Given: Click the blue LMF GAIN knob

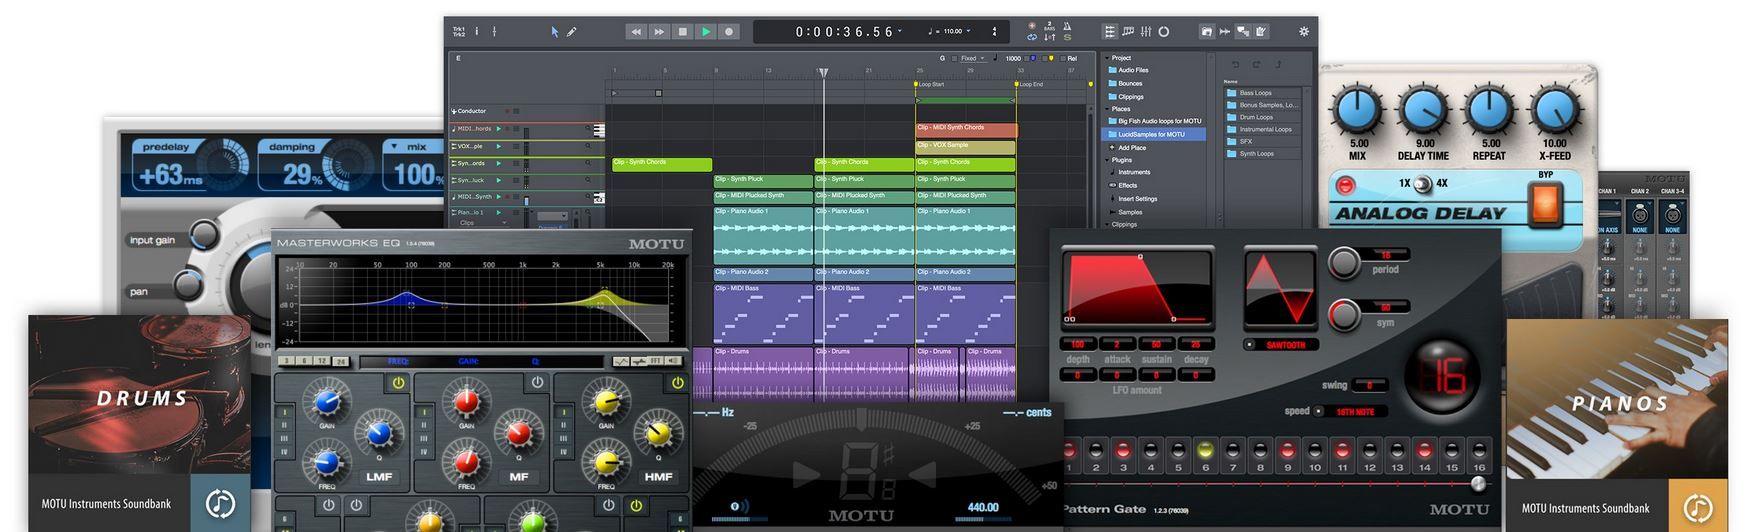Looking at the screenshot, I should pos(327,402).
